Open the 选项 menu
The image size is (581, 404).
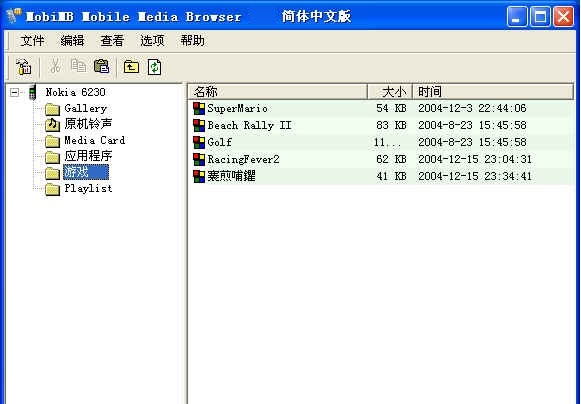(x=152, y=41)
